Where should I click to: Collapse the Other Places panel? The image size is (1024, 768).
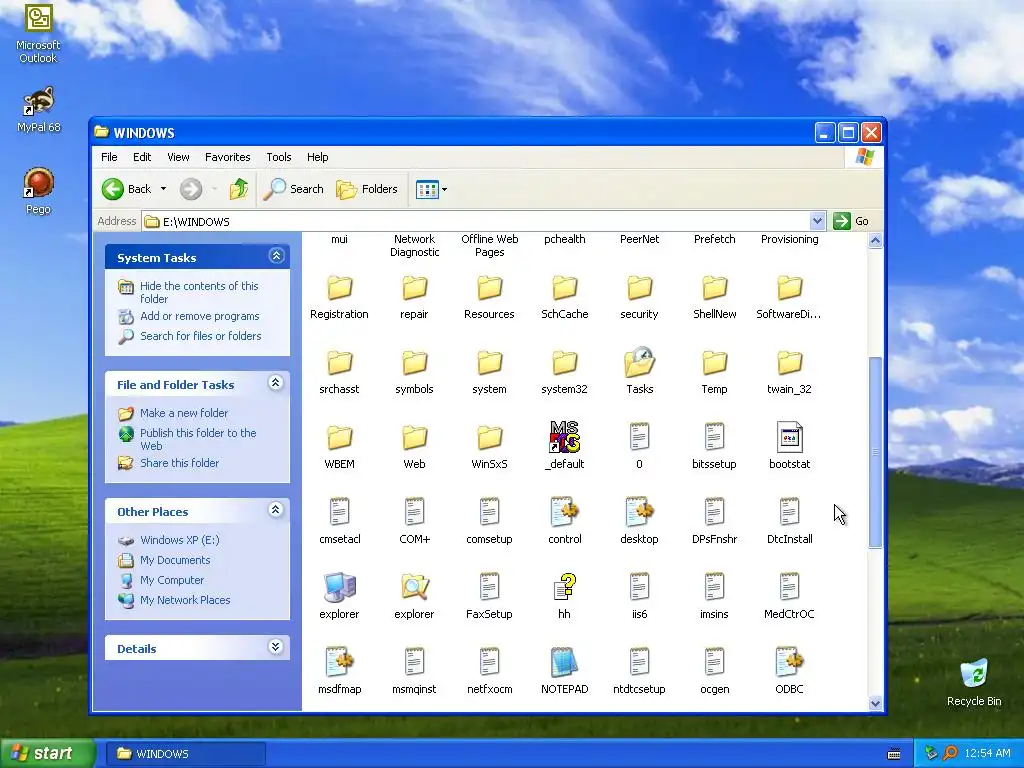tap(276, 510)
